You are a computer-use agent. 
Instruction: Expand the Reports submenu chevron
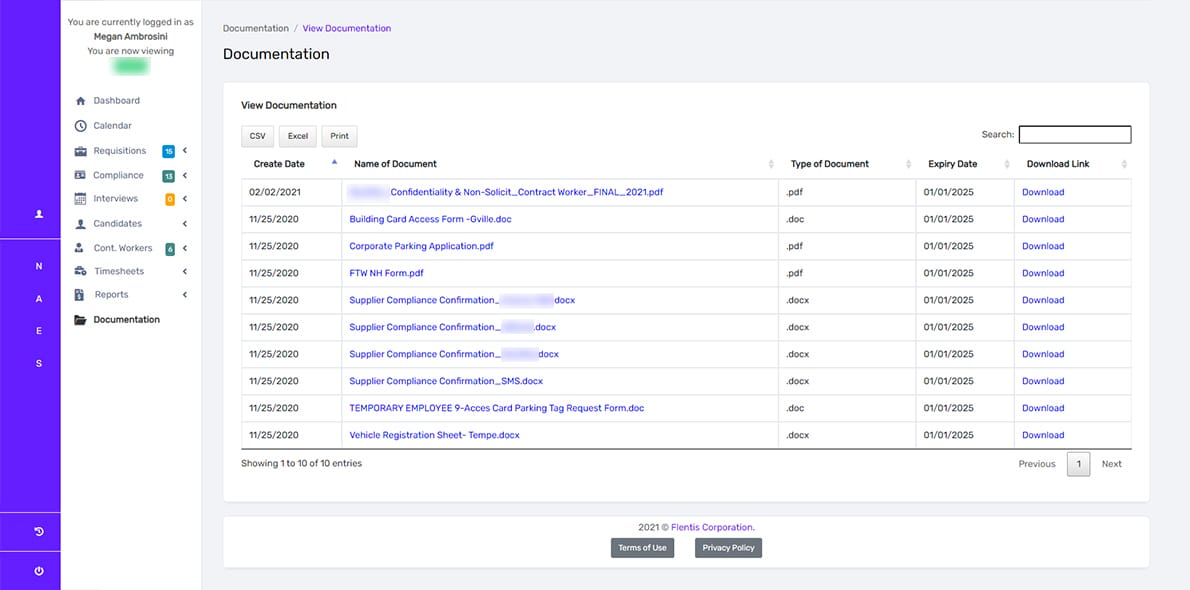point(185,295)
